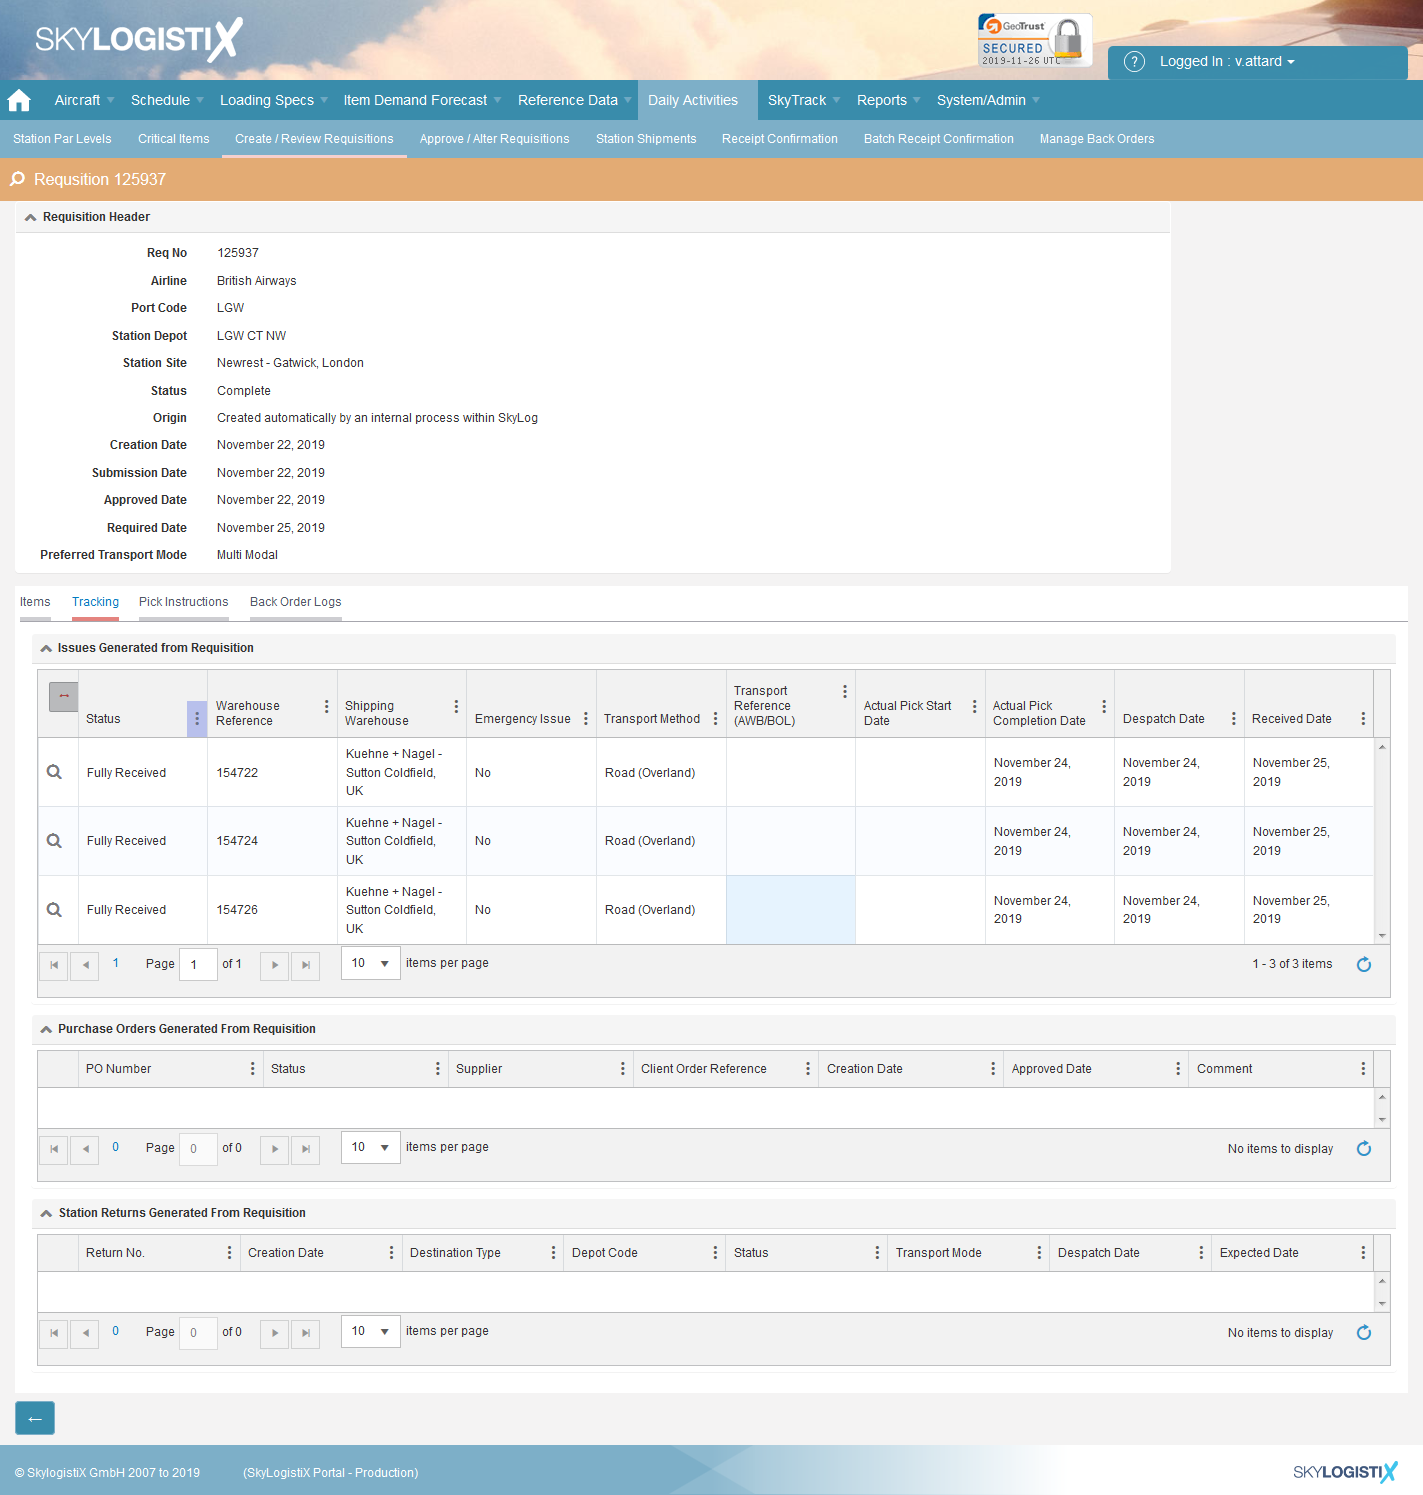The height and width of the screenshot is (1495, 1423).
Task: Open the SkyTrack menu
Action: pyautogui.click(x=803, y=100)
